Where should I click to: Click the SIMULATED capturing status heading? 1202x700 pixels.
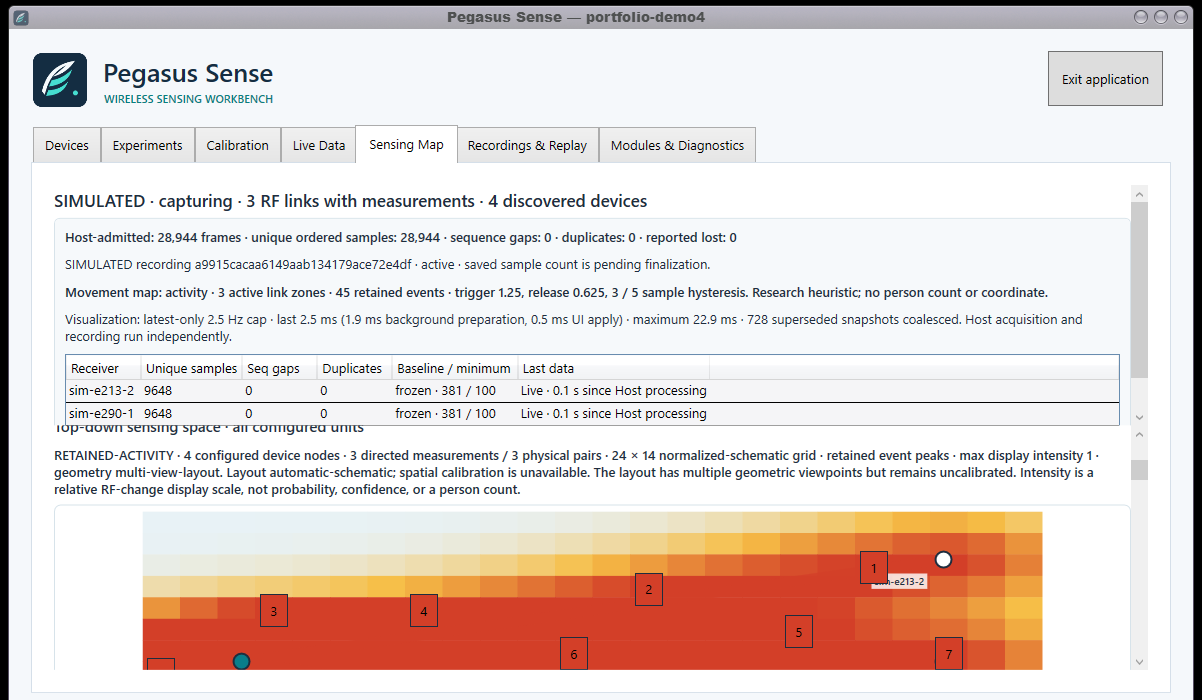point(351,201)
